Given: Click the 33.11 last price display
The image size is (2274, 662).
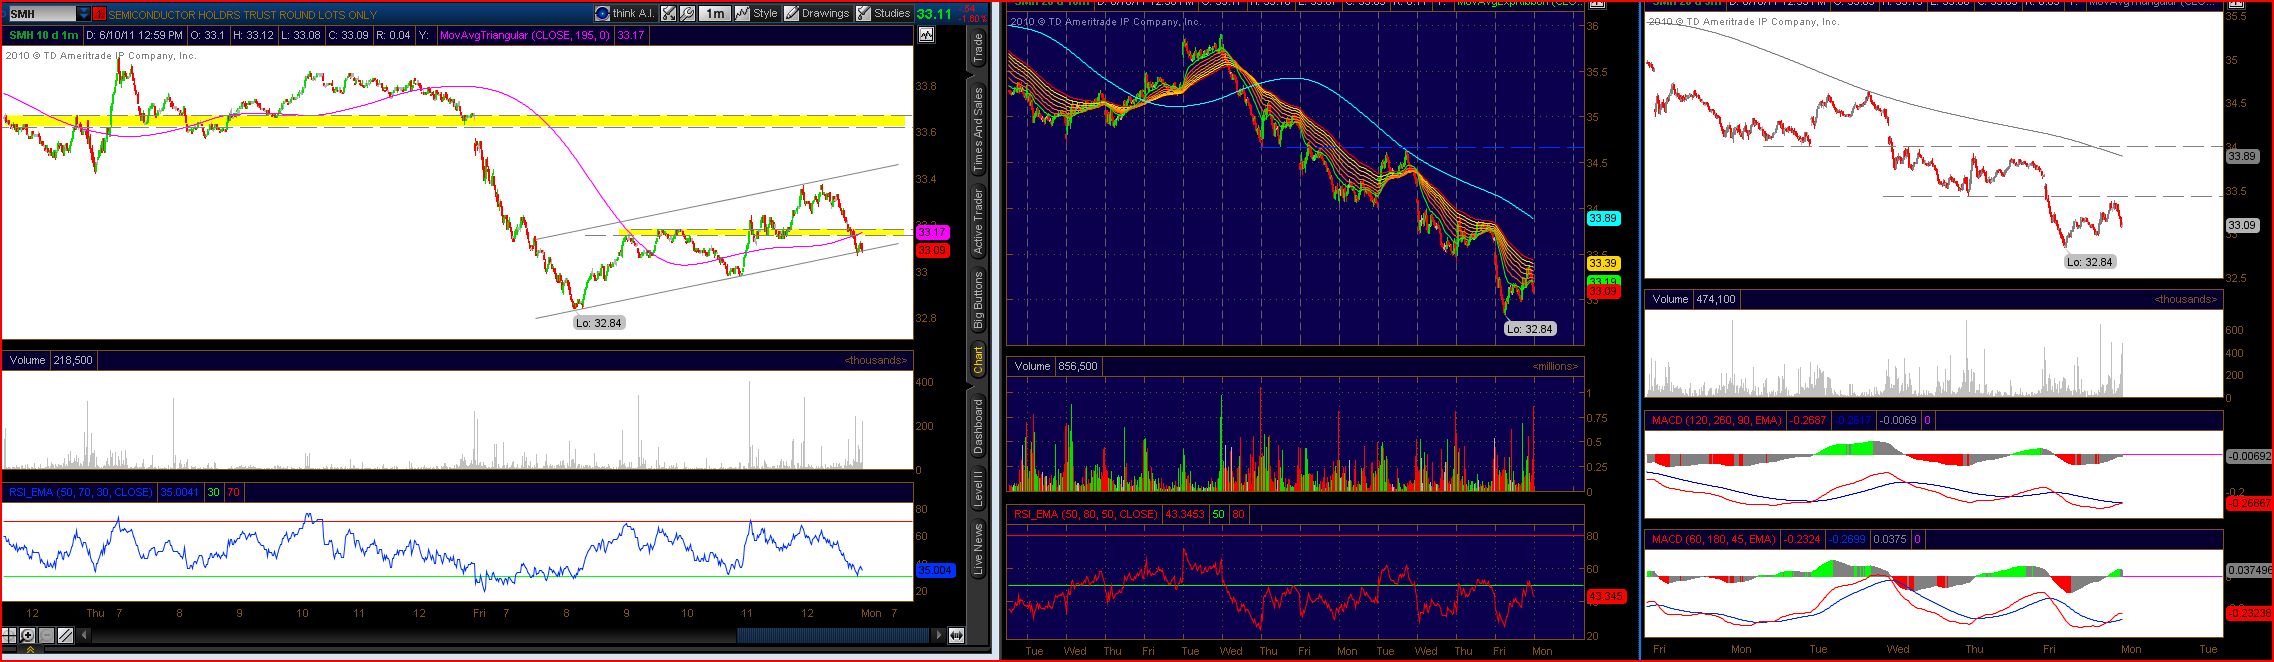Looking at the screenshot, I should tap(934, 14).
